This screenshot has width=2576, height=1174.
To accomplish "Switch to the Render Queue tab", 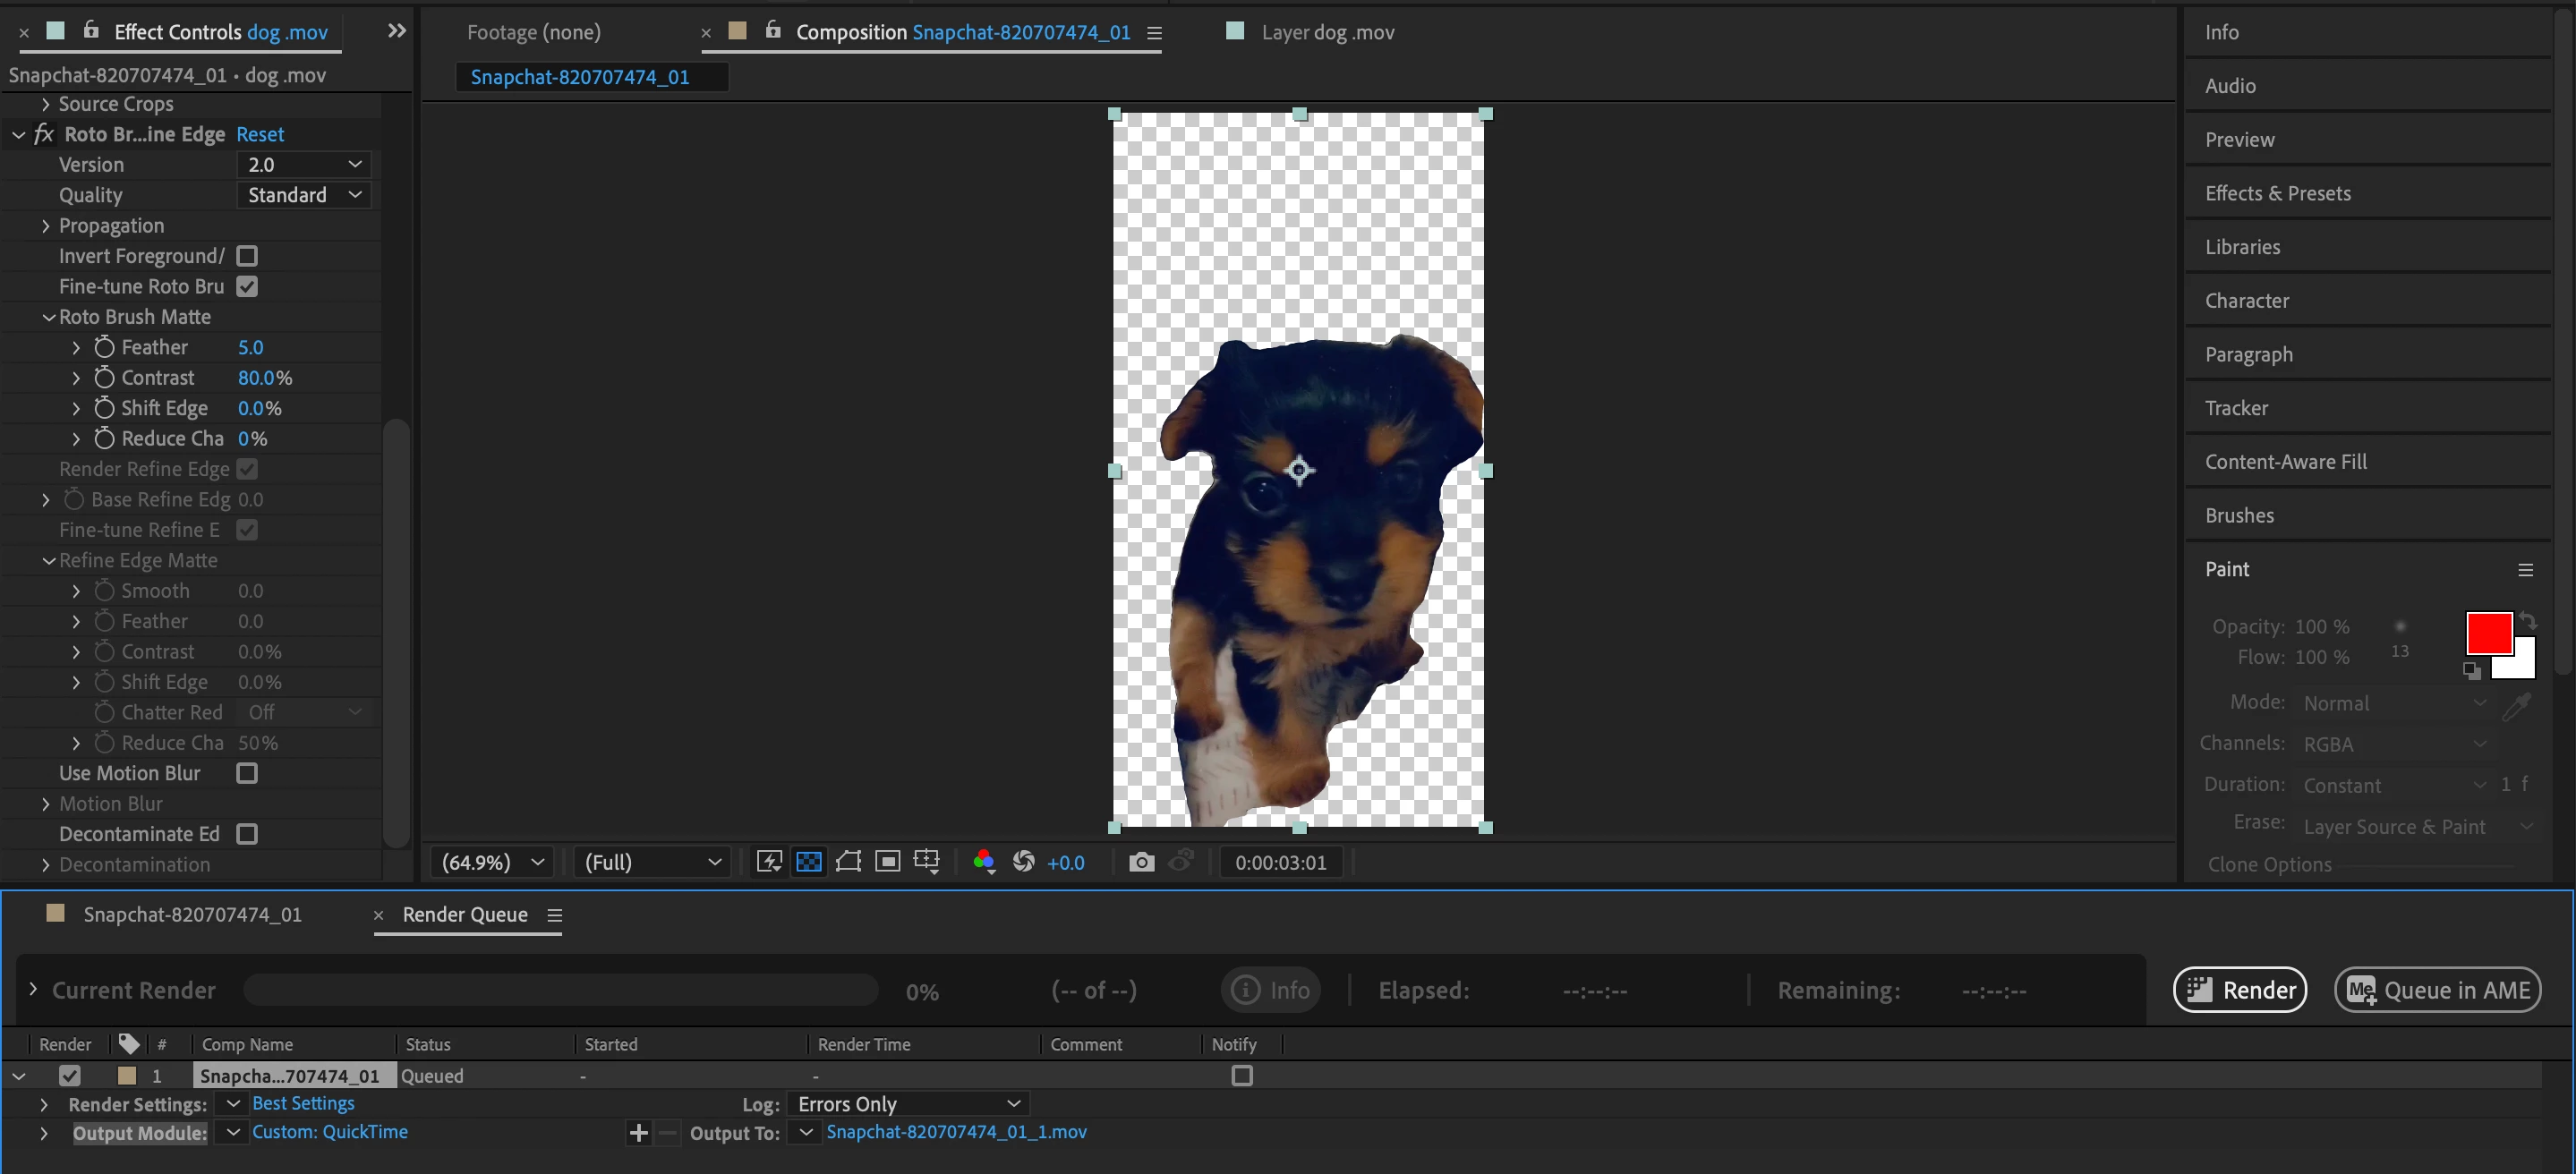I will (x=465, y=914).
